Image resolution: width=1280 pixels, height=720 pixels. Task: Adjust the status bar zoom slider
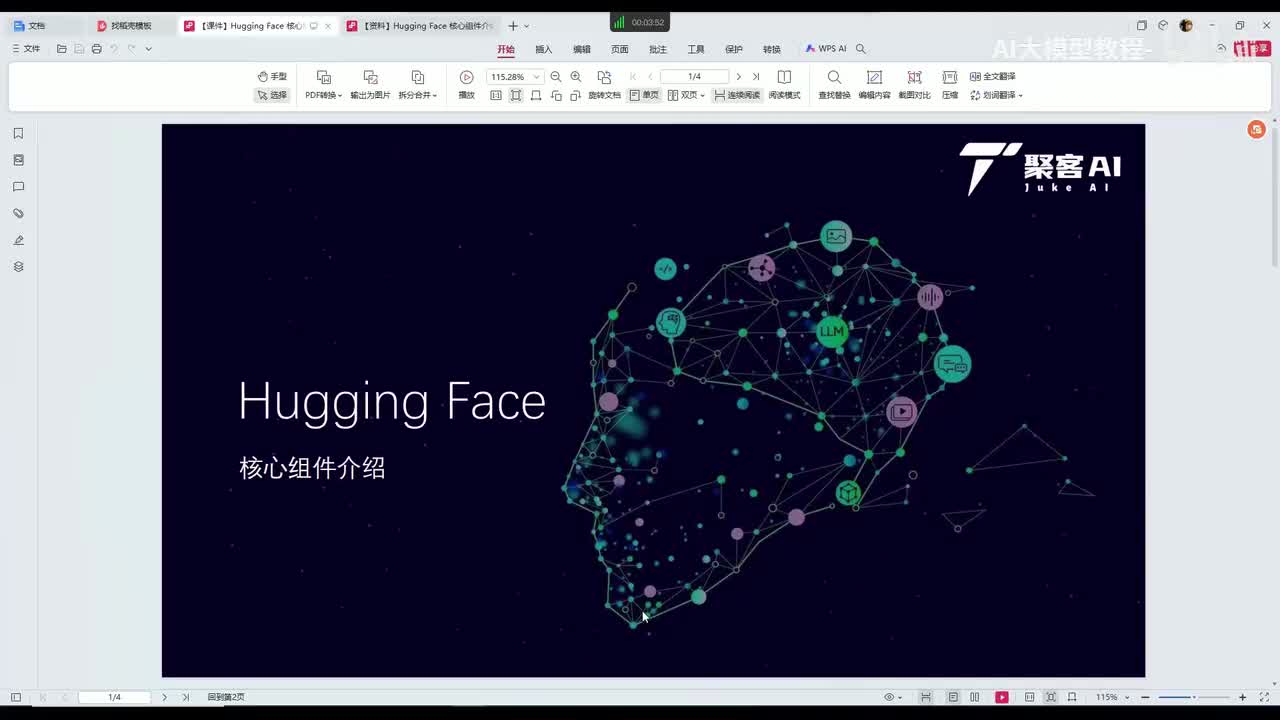pyautogui.click(x=1194, y=697)
